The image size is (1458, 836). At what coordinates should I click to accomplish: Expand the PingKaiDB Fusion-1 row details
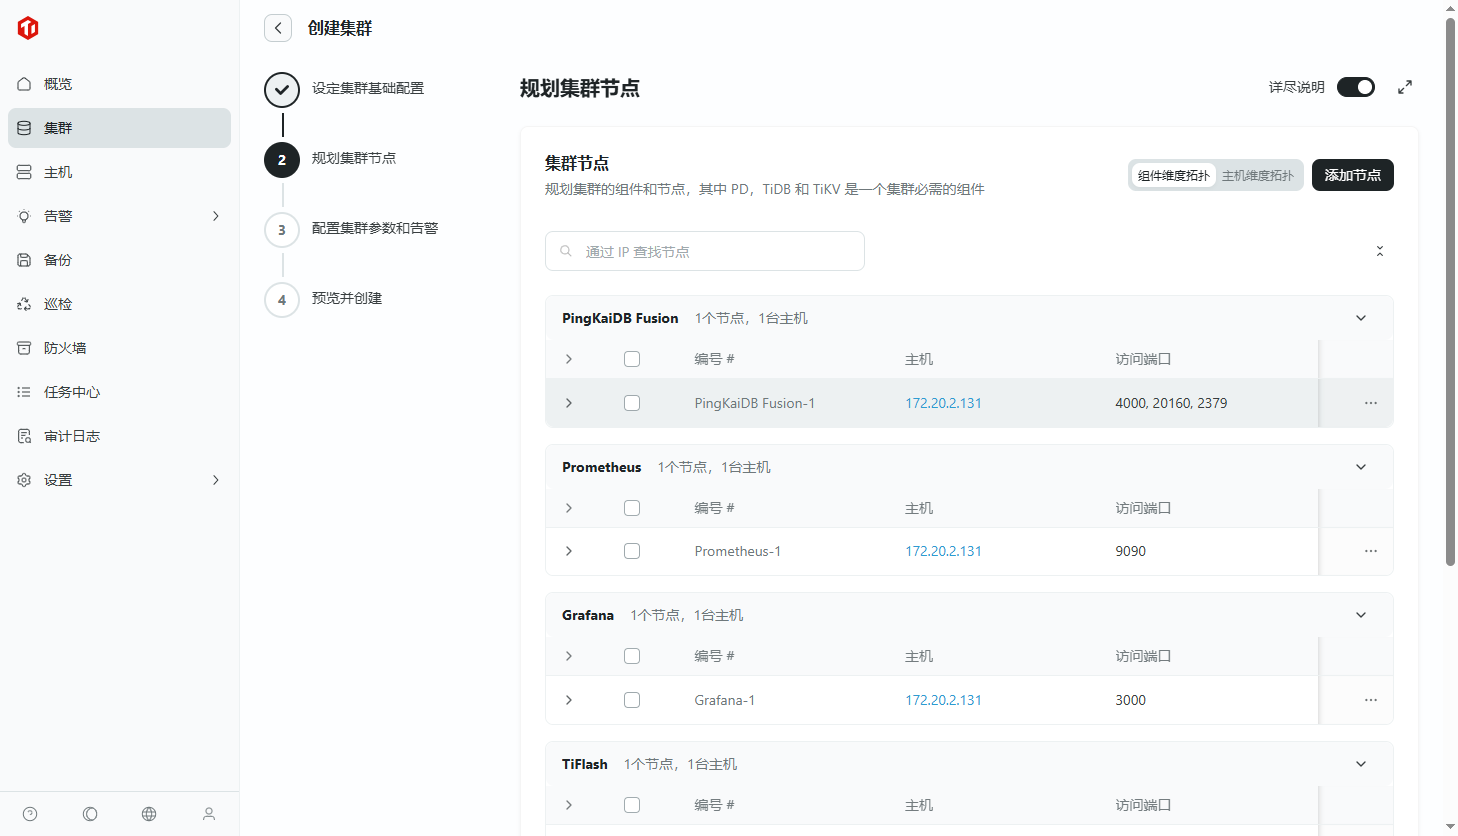point(569,403)
